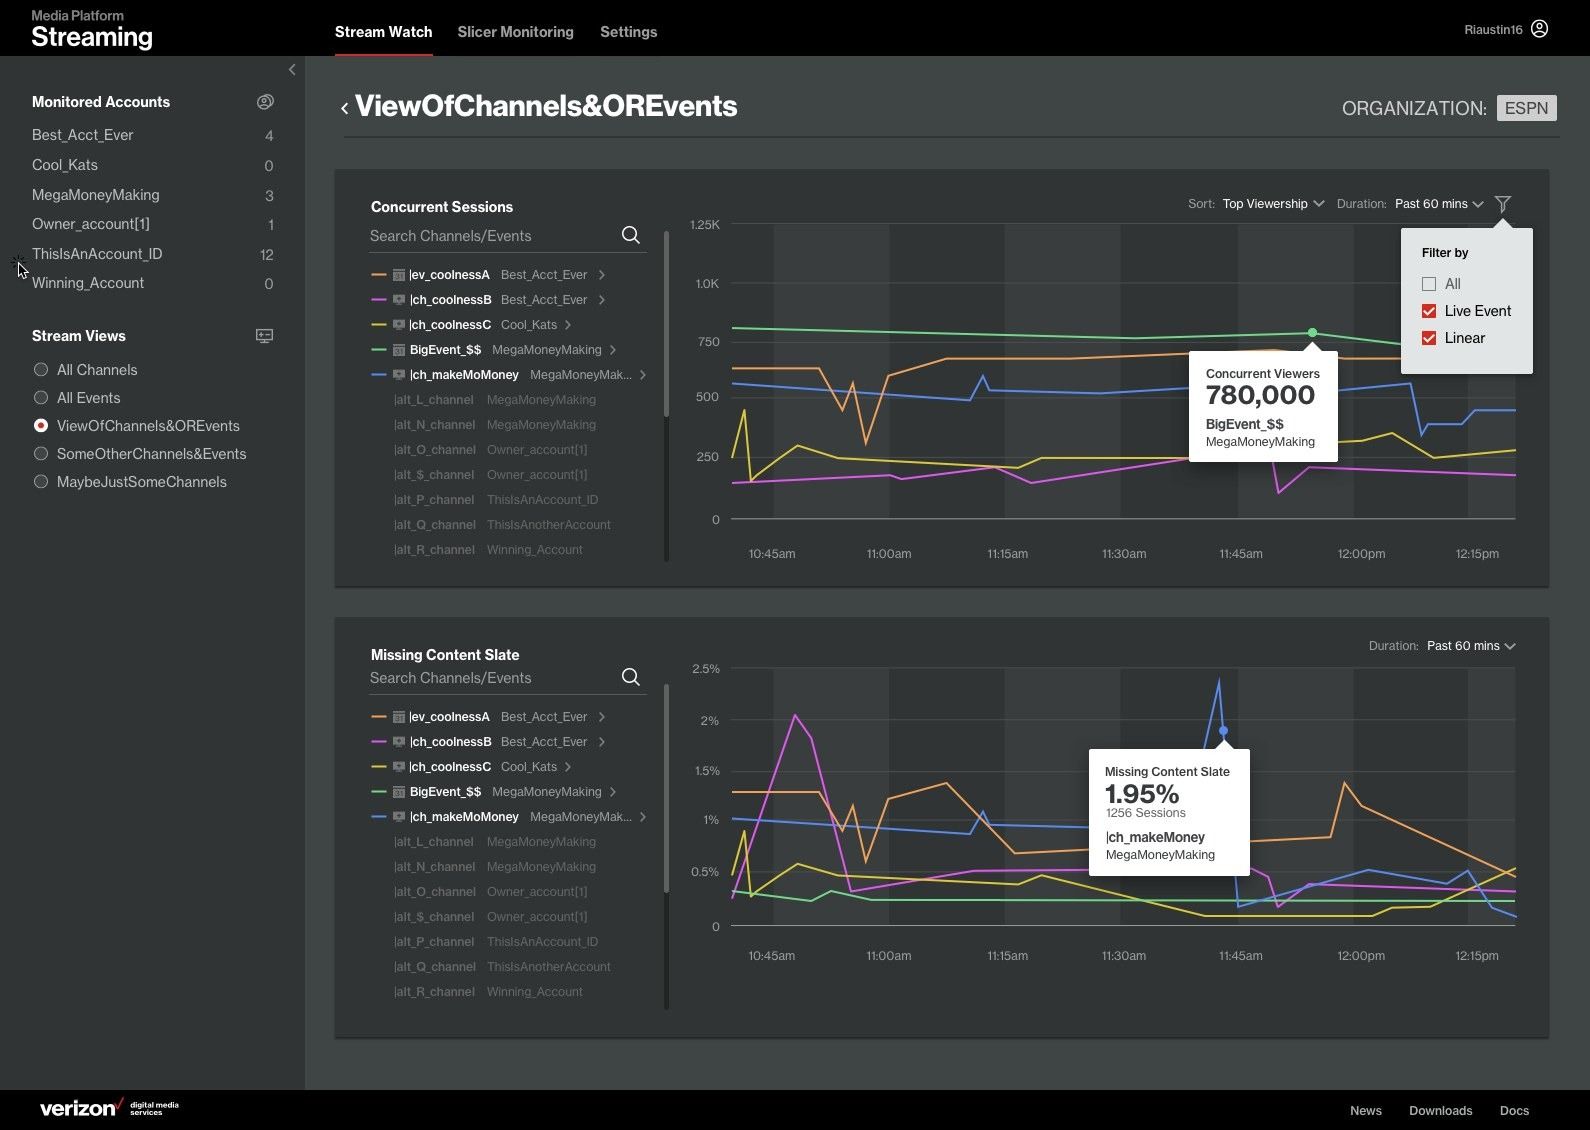This screenshot has height=1130, width=1590.
Task: Open the Settings tab
Action: [628, 32]
